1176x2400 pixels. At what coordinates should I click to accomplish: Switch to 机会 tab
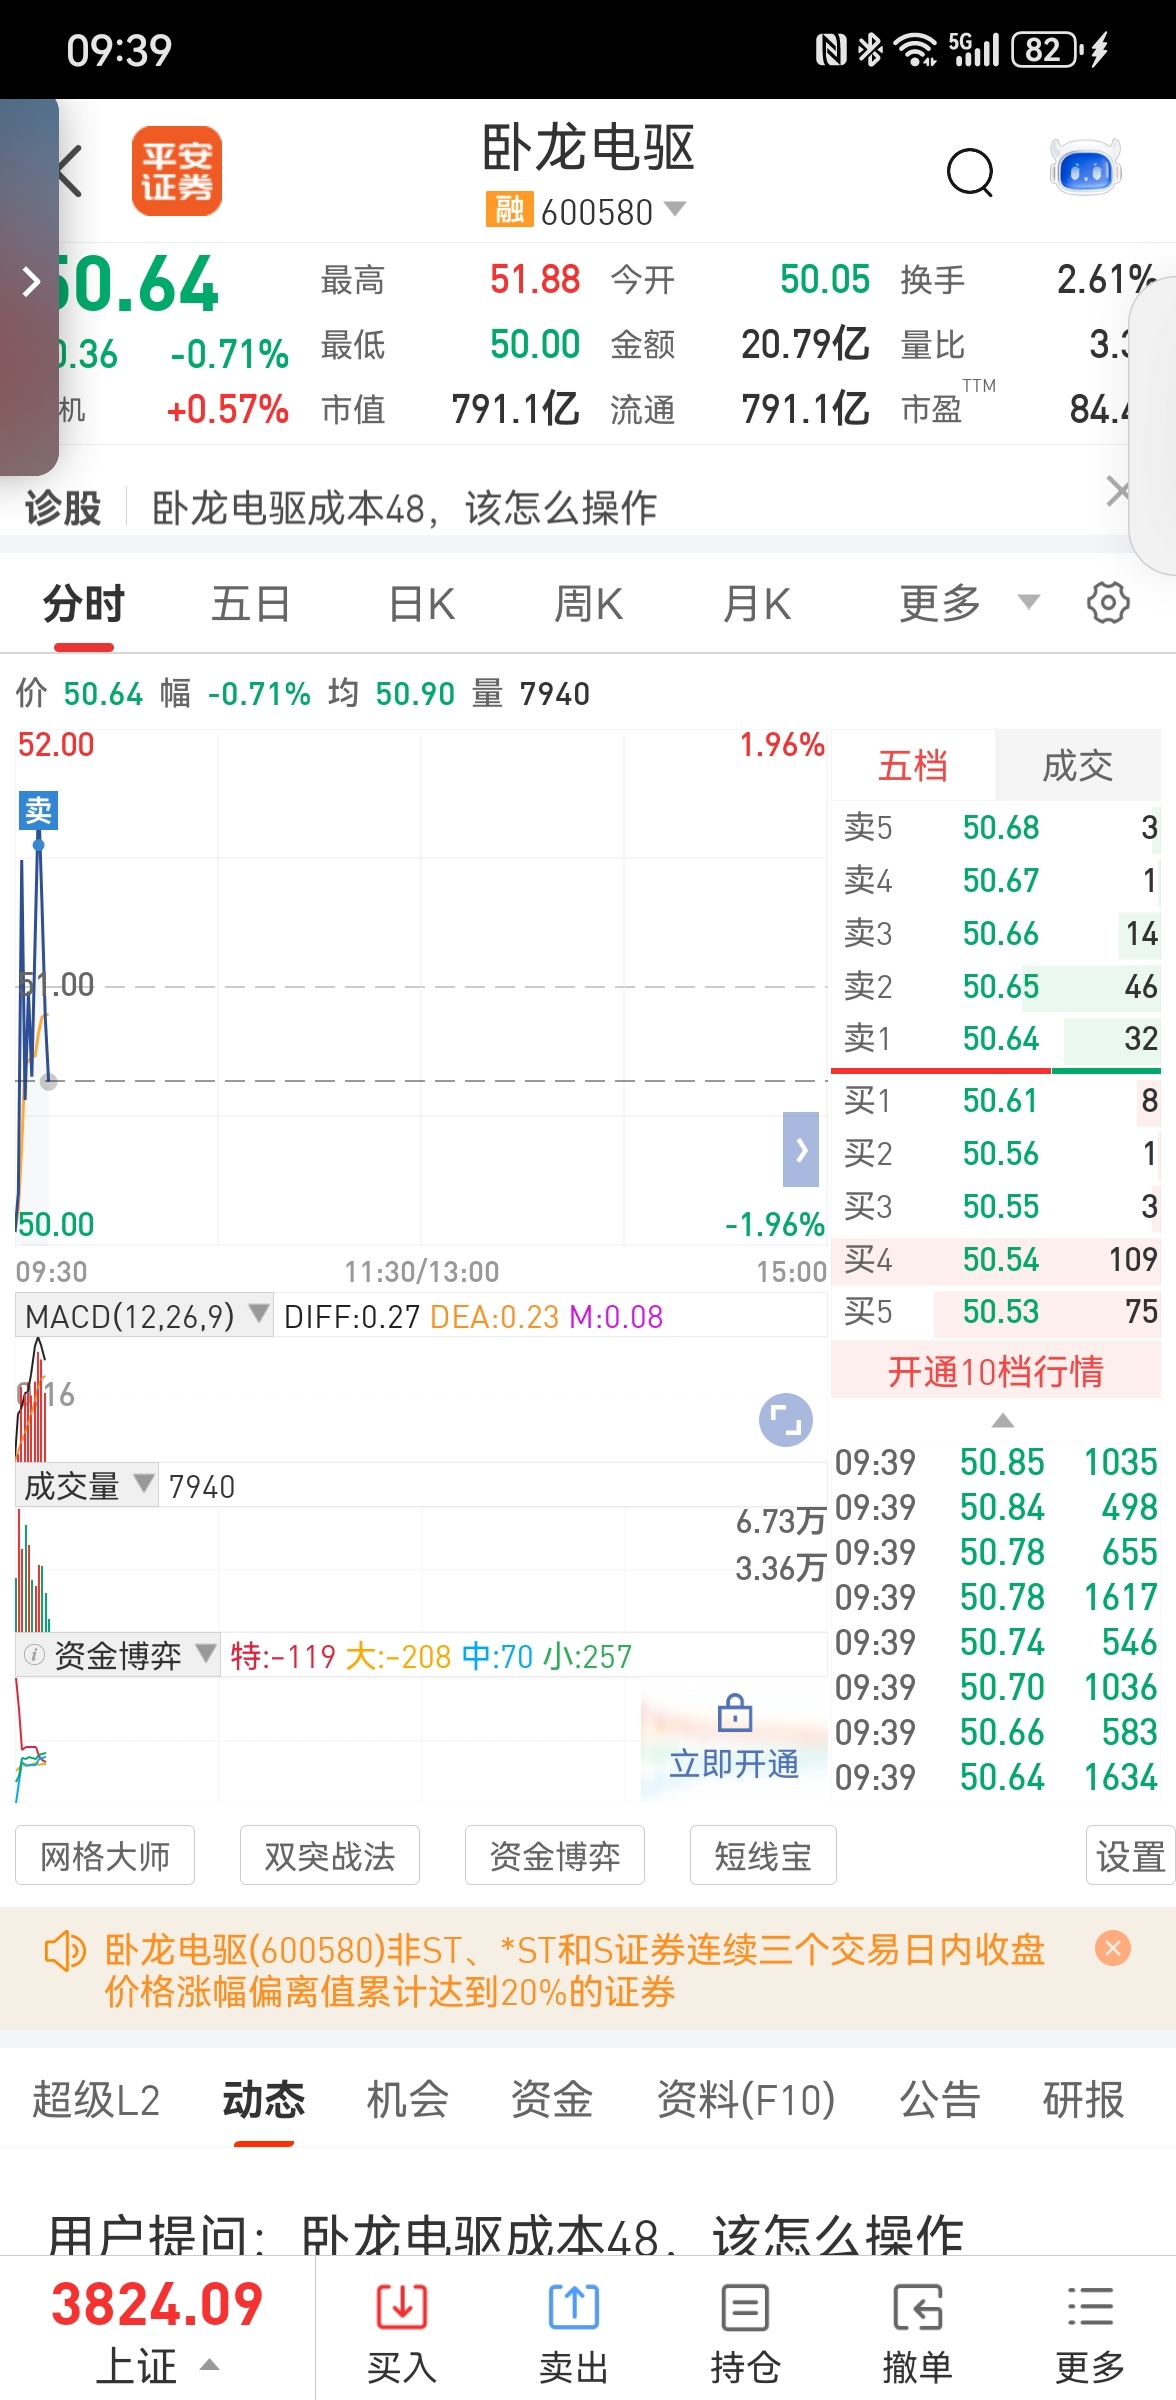[408, 2099]
